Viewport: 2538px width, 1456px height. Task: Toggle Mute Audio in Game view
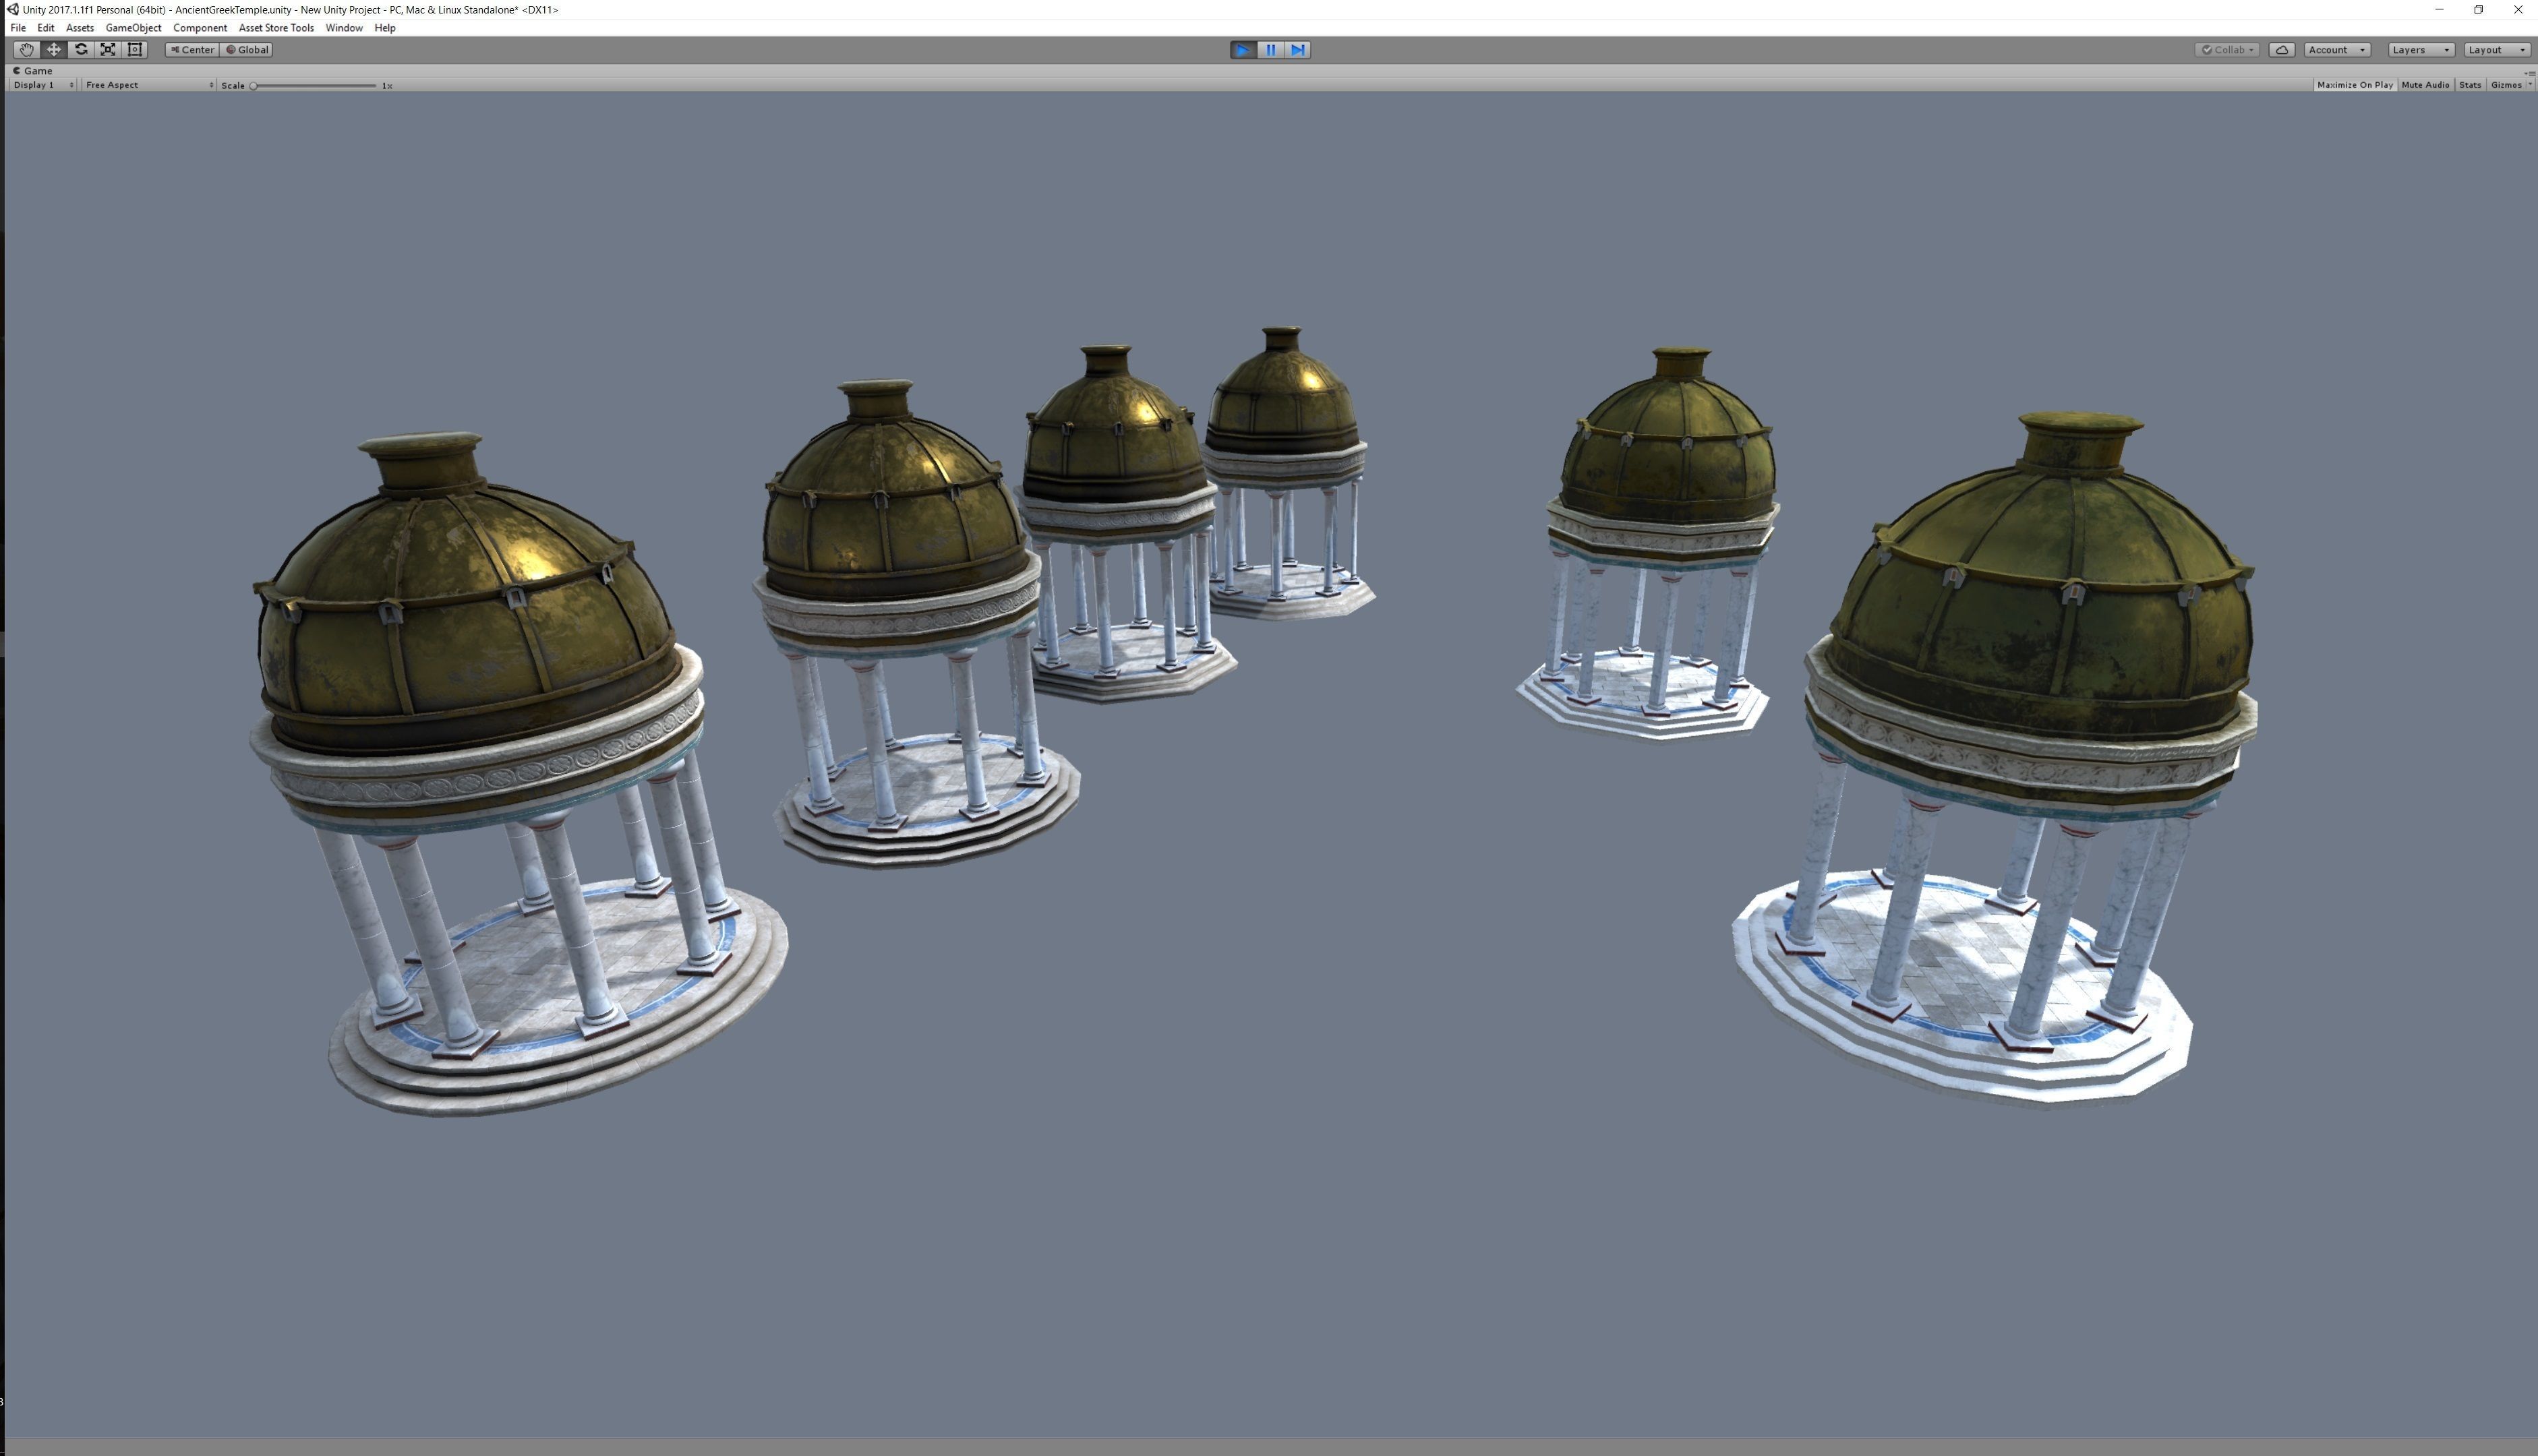click(x=2425, y=85)
